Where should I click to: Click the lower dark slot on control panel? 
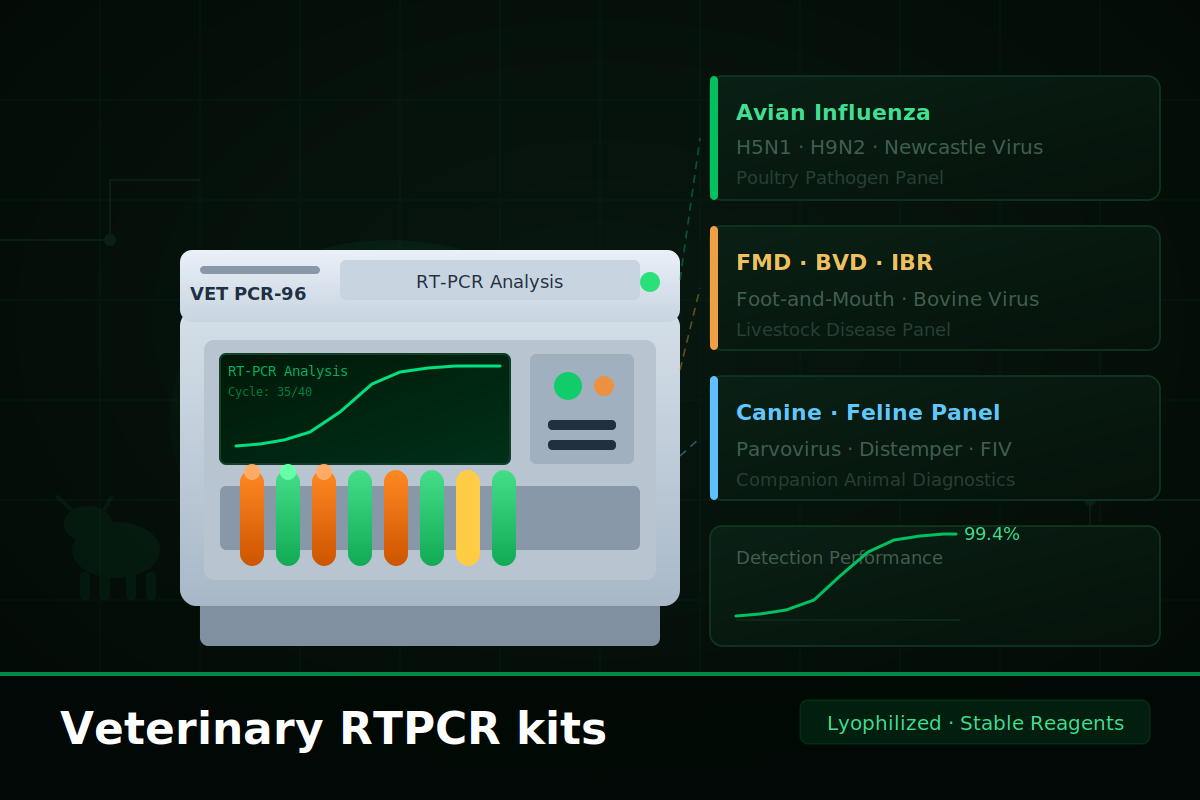coord(582,445)
